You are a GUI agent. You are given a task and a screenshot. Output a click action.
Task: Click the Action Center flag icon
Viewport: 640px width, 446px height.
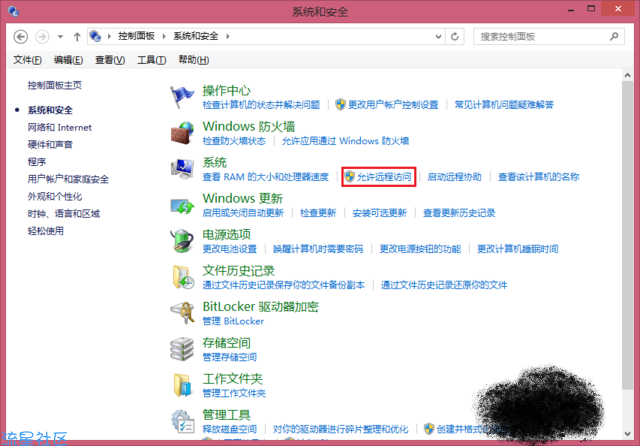[182, 97]
